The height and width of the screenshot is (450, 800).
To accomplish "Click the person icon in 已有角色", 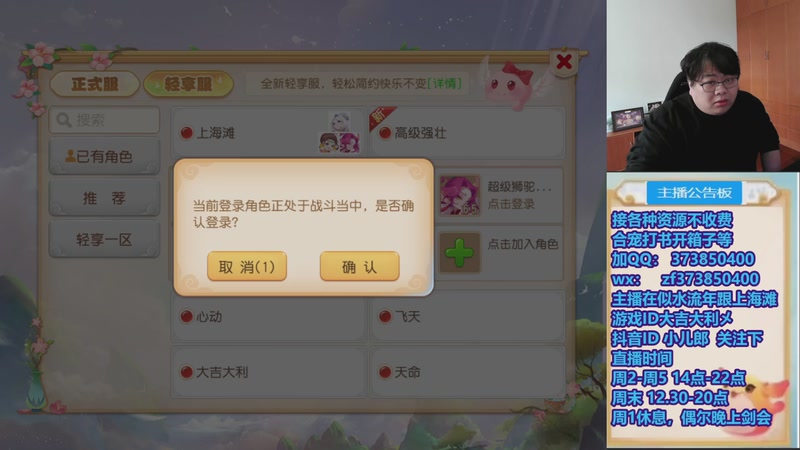I will pos(70,156).
